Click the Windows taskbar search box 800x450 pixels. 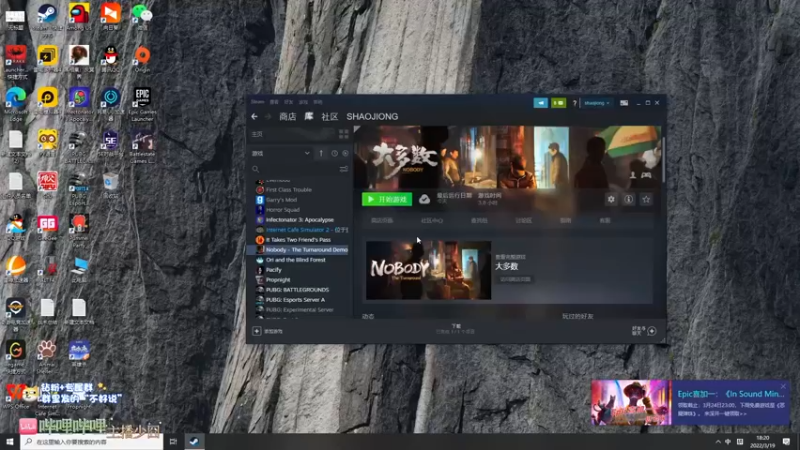pyautogui.click(x=92, y=441)
